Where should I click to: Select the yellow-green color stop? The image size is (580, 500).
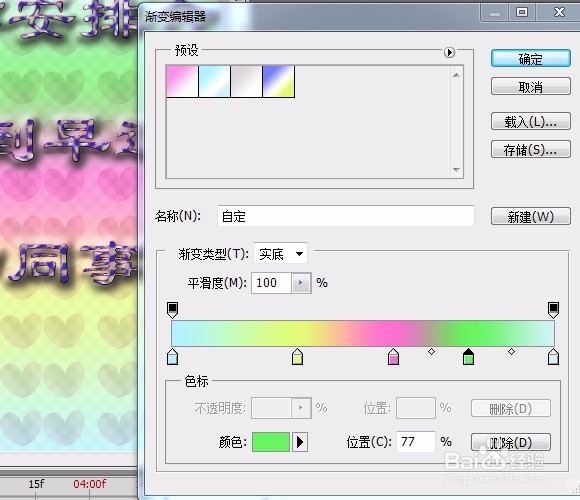click(297, 357)
